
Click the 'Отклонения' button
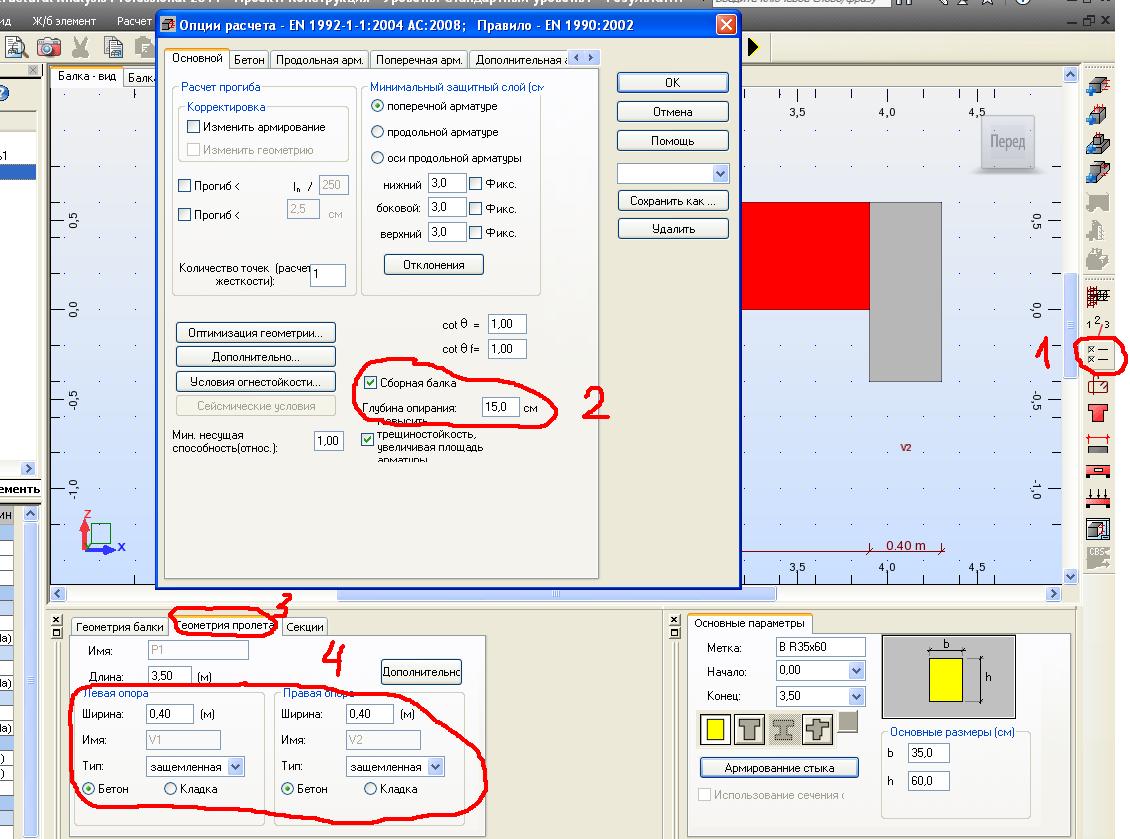pos(433,265)
